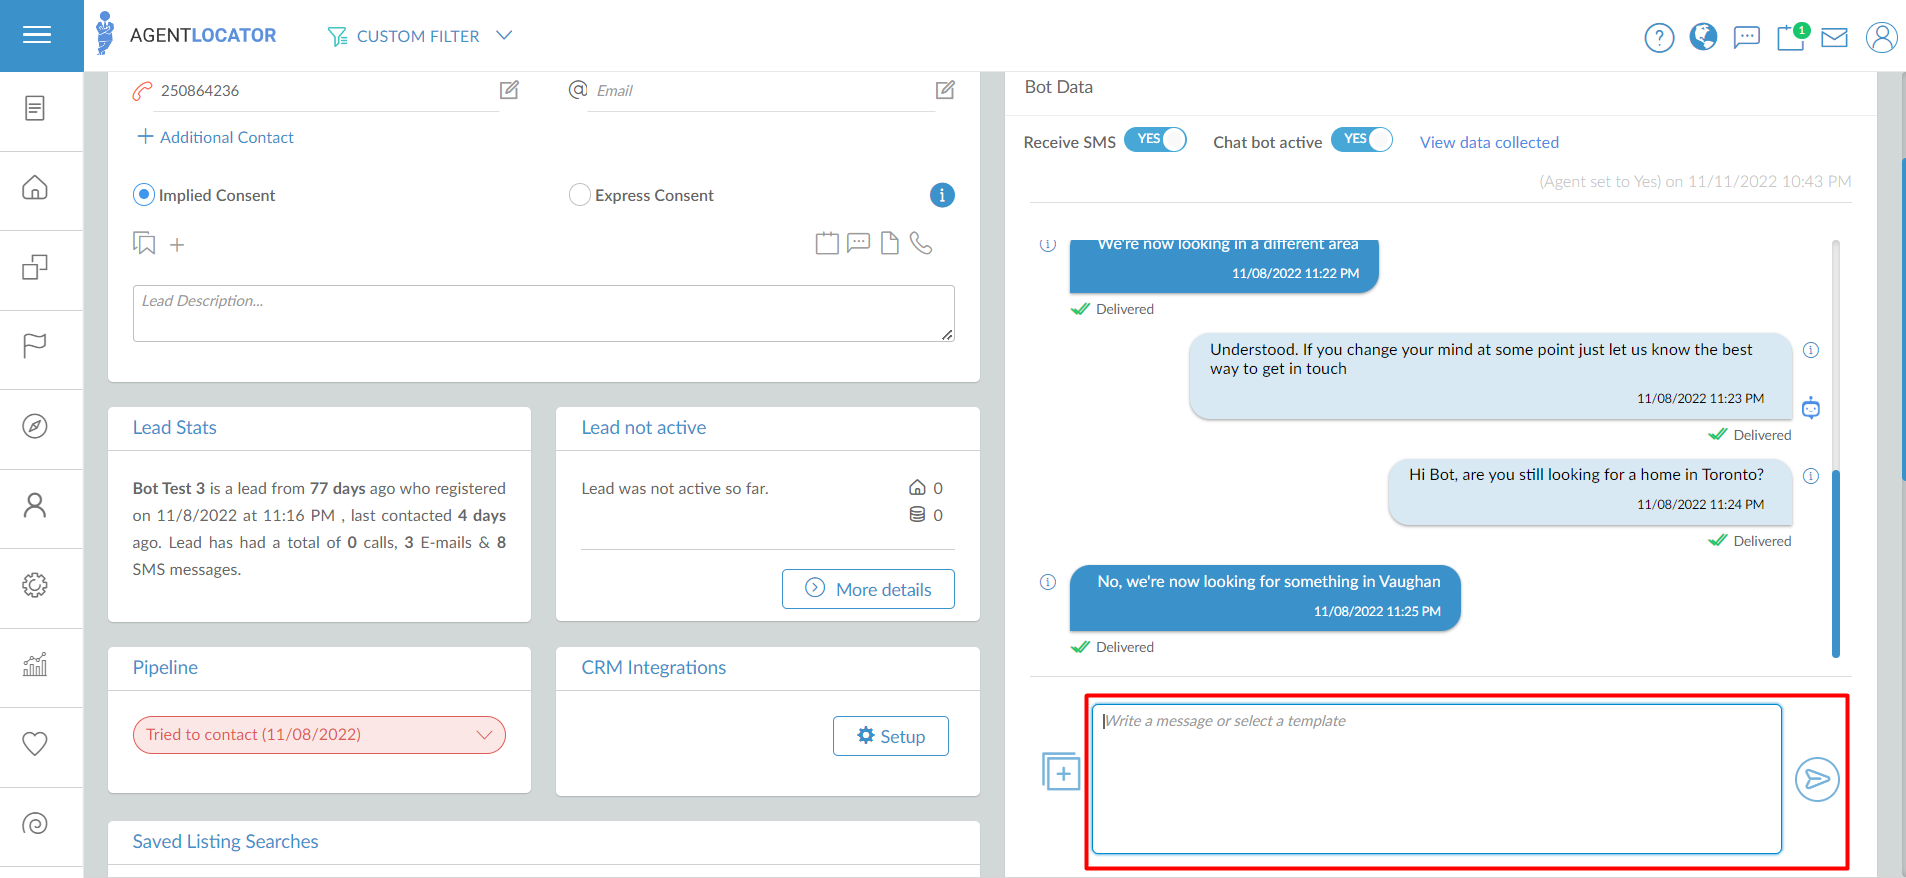This screenshot has height=878, width=1906.
Task: Open the flag sidebar icon
Action: coord(35,346)
